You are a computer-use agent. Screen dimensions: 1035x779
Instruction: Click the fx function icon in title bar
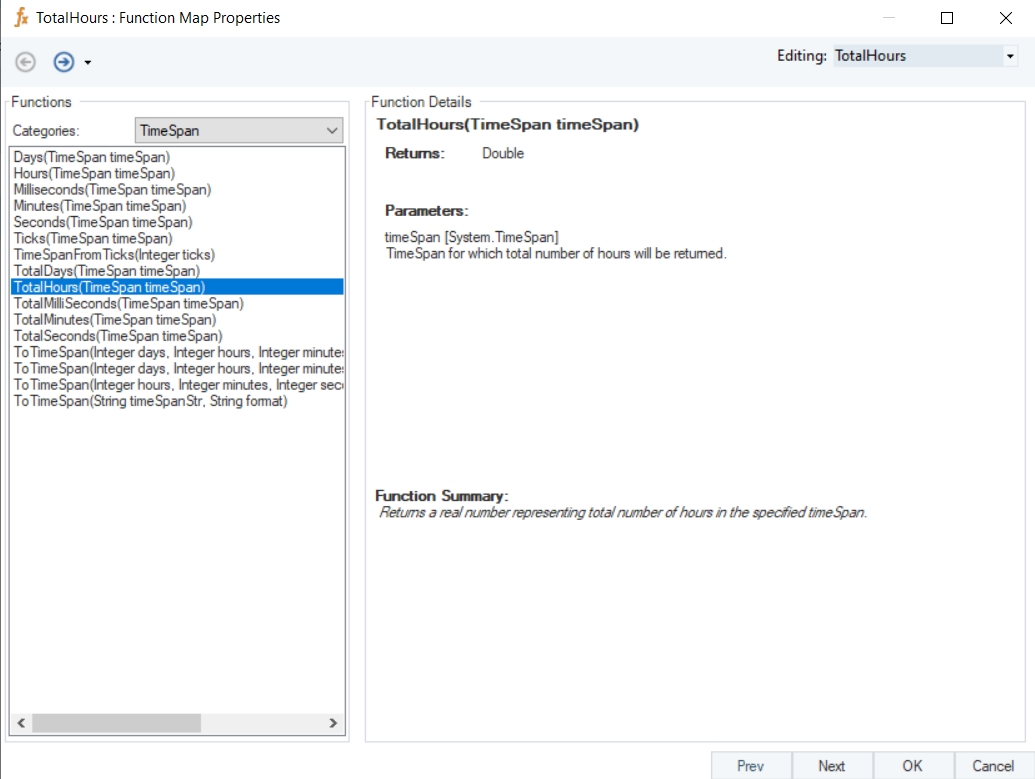(x=20, y=18)
